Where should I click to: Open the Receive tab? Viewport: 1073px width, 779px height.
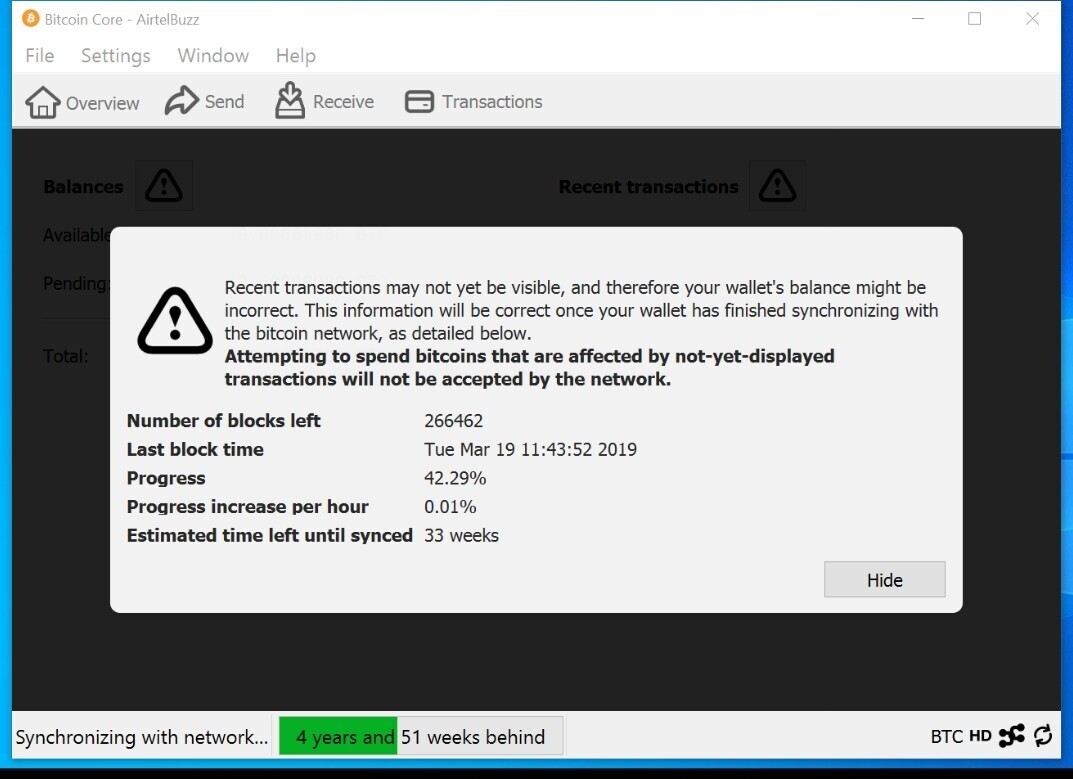(324, 101)
